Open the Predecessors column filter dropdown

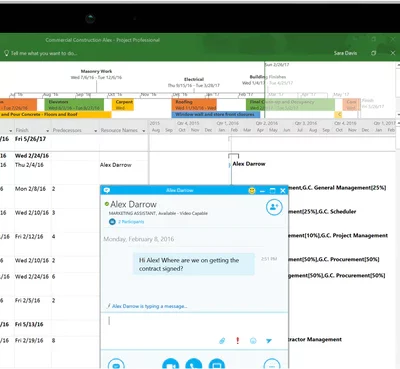[x=95, y=131]
